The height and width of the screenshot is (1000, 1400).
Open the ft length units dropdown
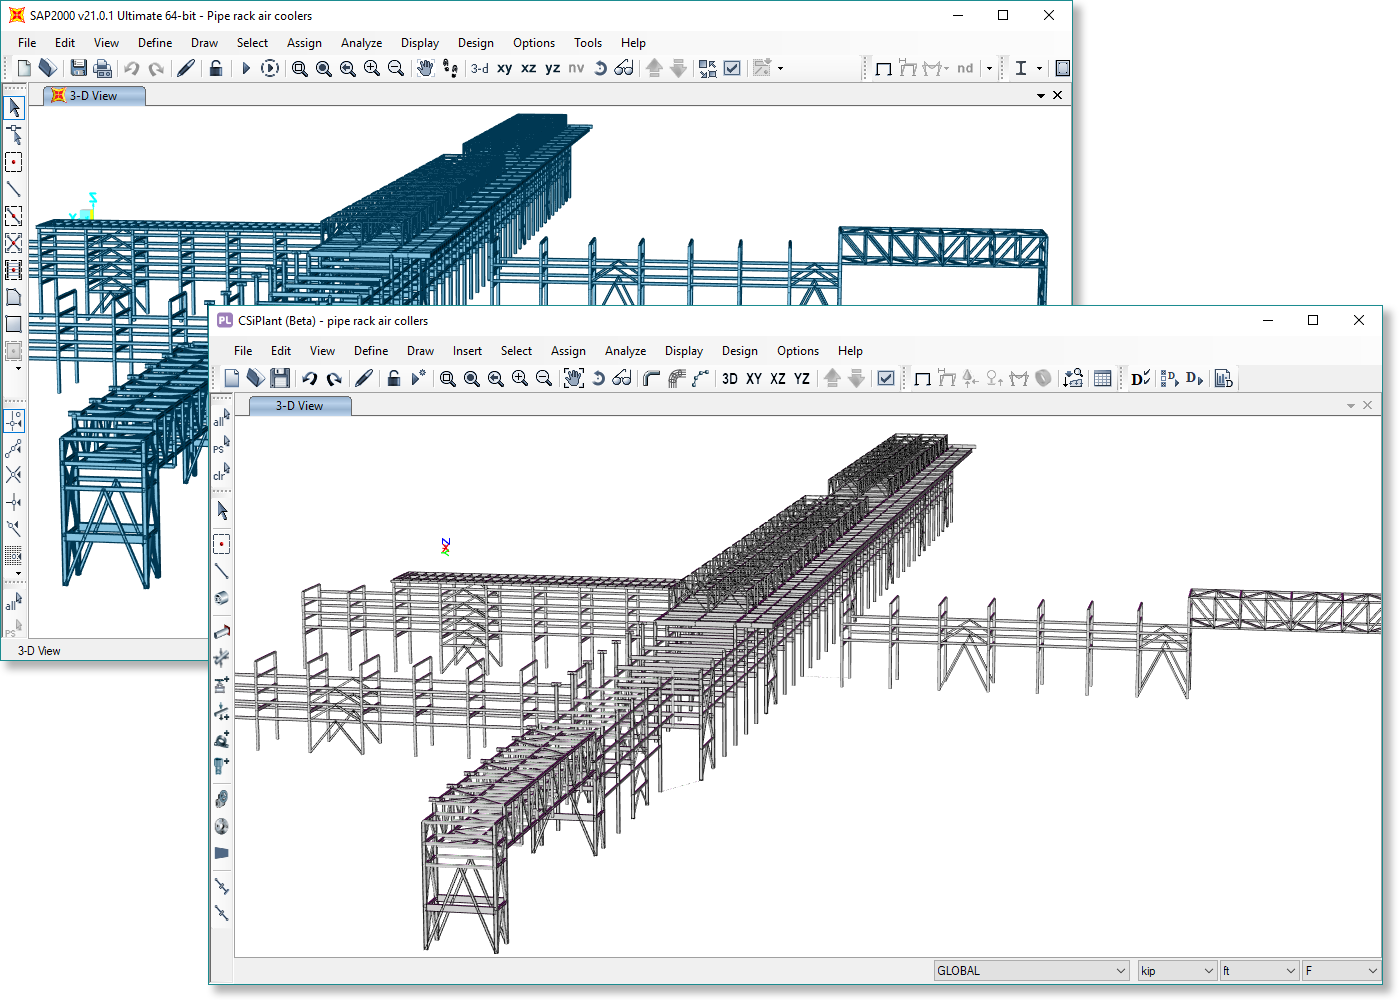pyautogui.click(x=1259, y=971)
